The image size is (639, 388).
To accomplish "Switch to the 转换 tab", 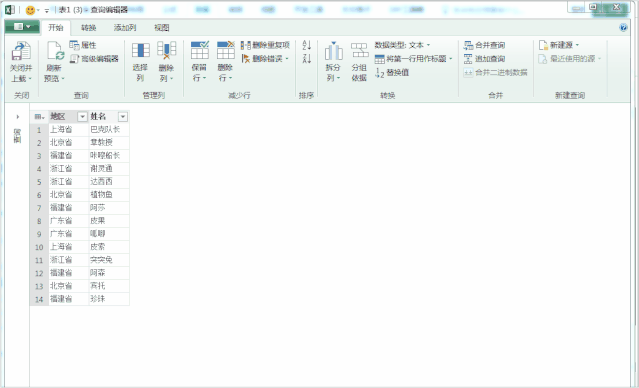I will tap(88, 28).
